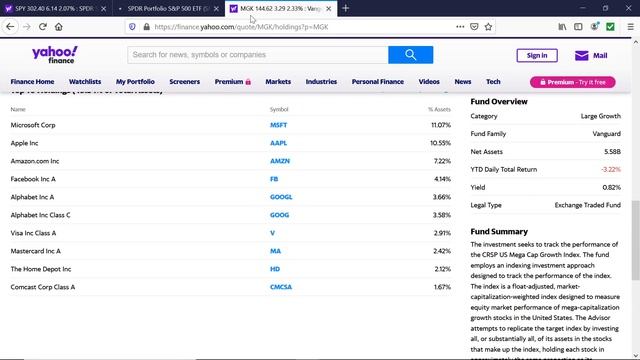
Task: Open the GOOG symbol link
Action: pyautogui.click(x=279, y=215)
